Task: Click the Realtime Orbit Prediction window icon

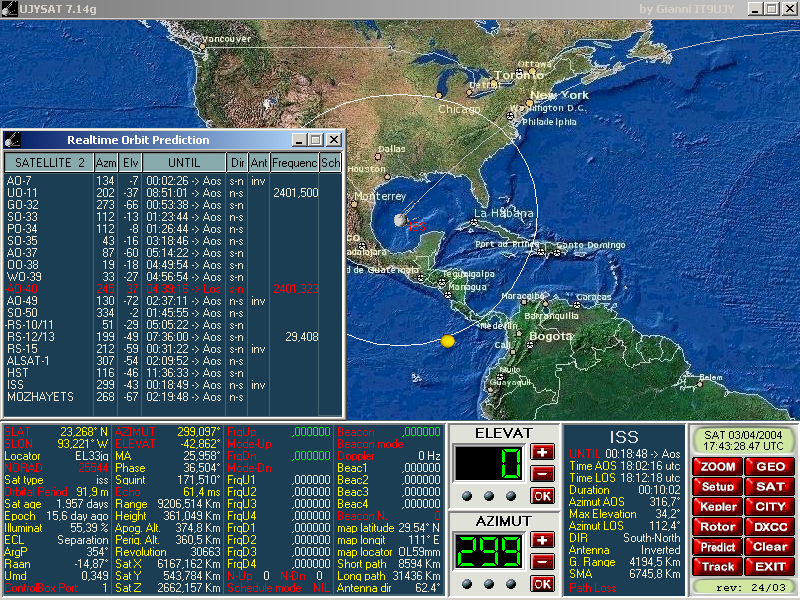Action: [13, 140]
